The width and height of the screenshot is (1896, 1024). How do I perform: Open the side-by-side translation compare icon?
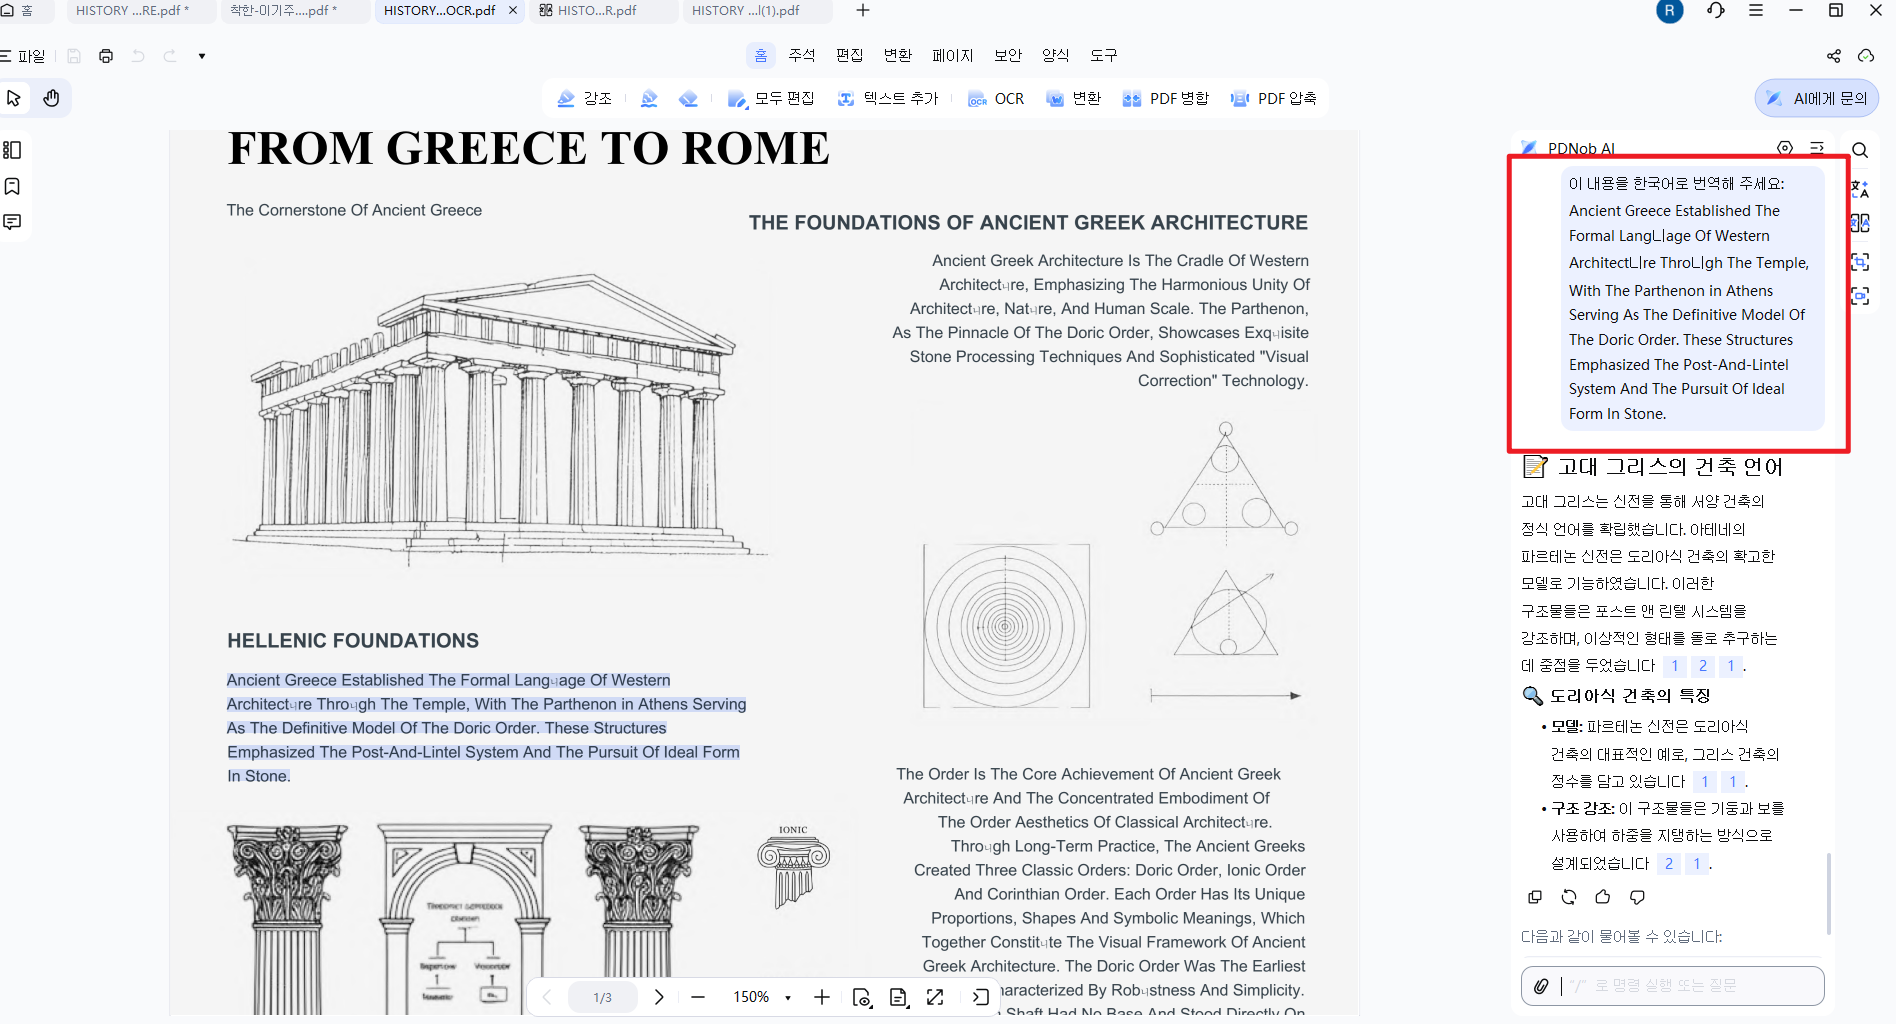1860,223
